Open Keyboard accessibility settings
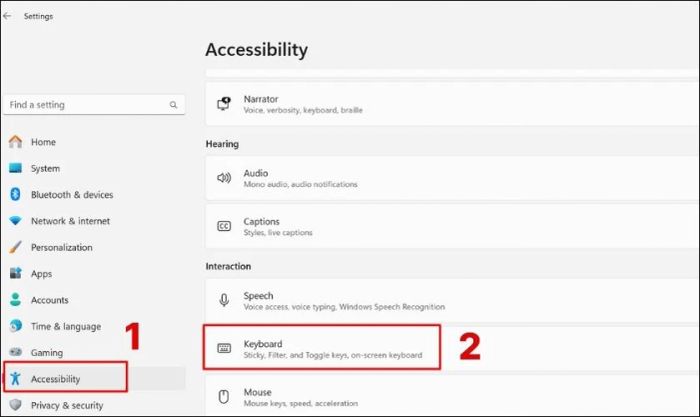700x417 pixels. [x=452, y=349]
